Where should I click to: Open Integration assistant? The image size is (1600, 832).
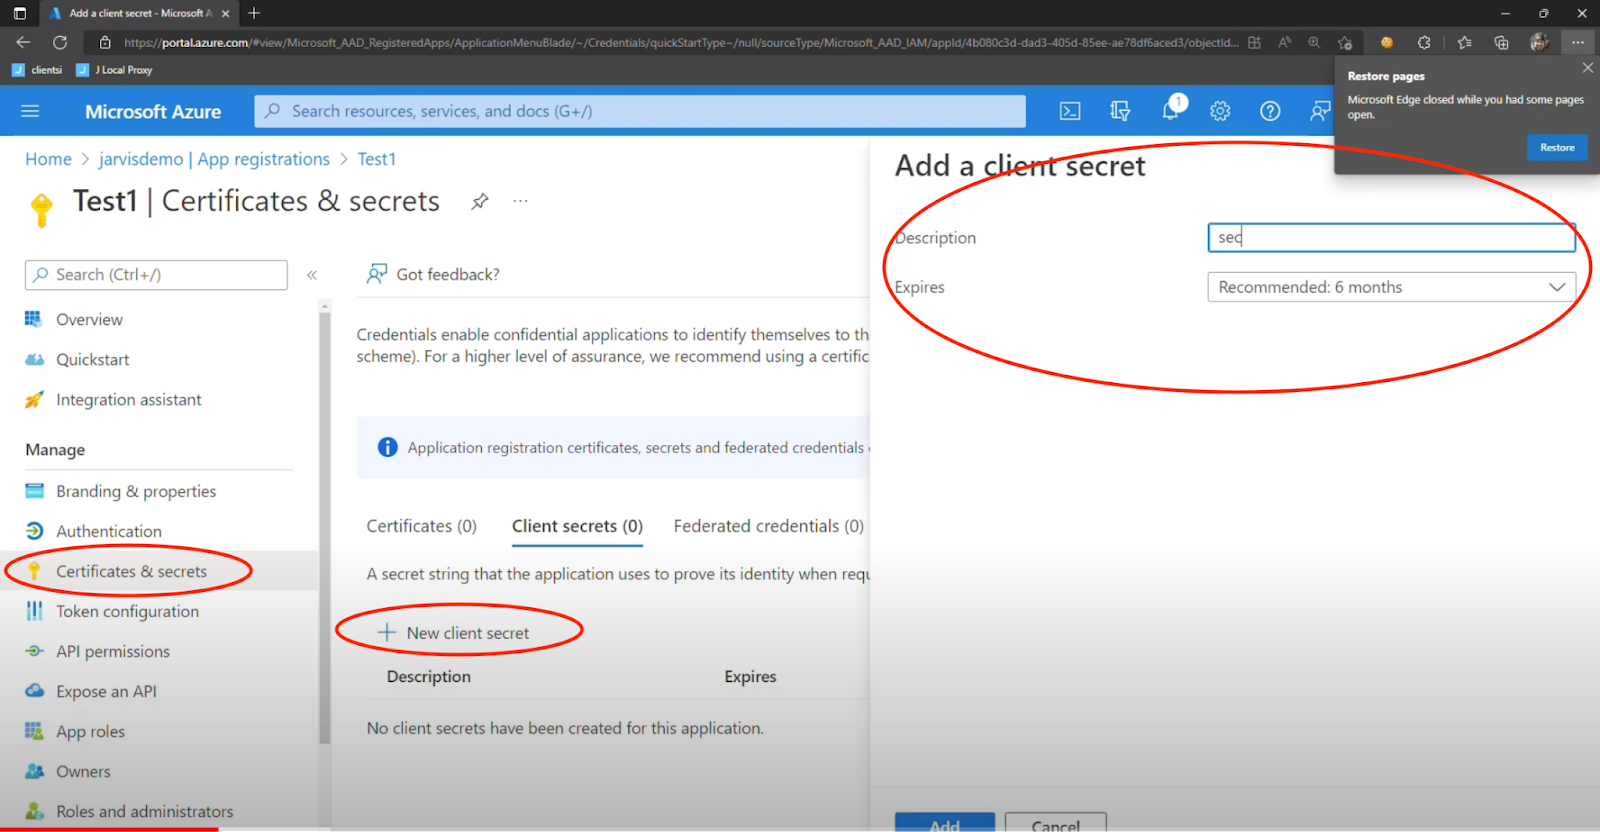tap(129, 399)
